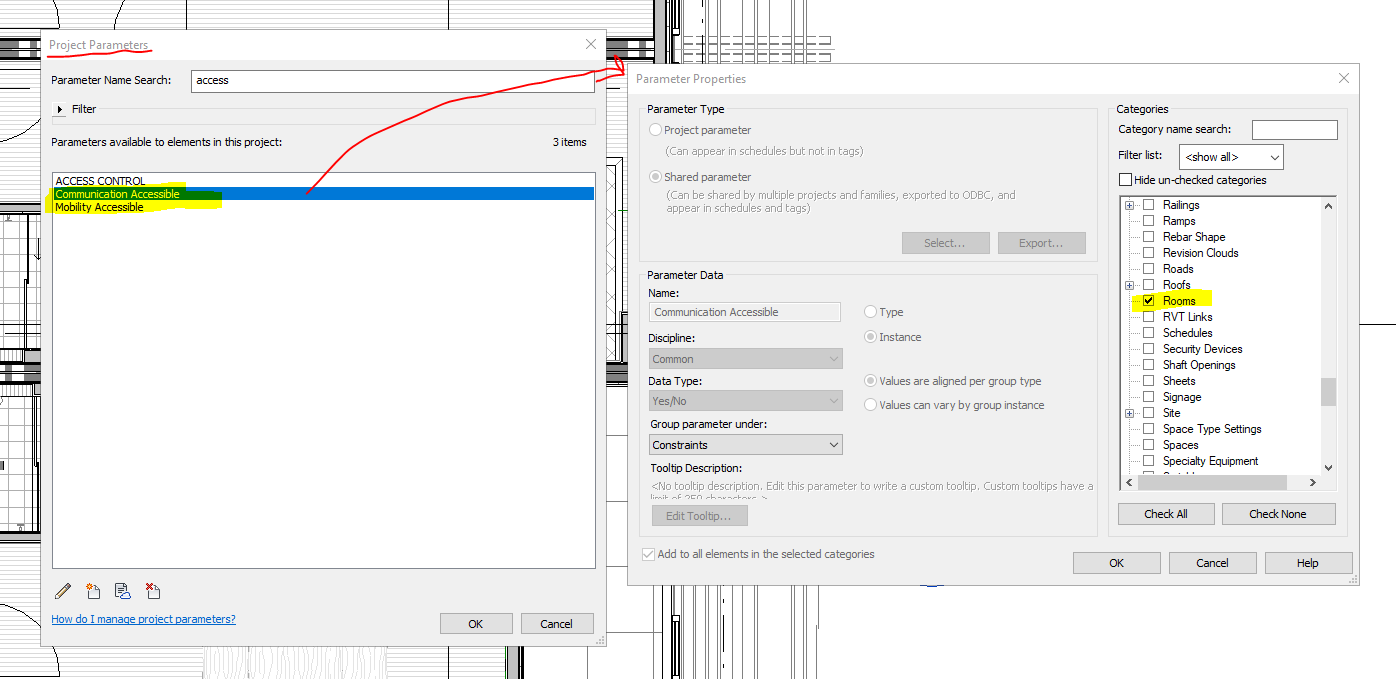
Task: Open the How do I manage project parameters link
Action: pyautogui.click(x=143, y=619)
